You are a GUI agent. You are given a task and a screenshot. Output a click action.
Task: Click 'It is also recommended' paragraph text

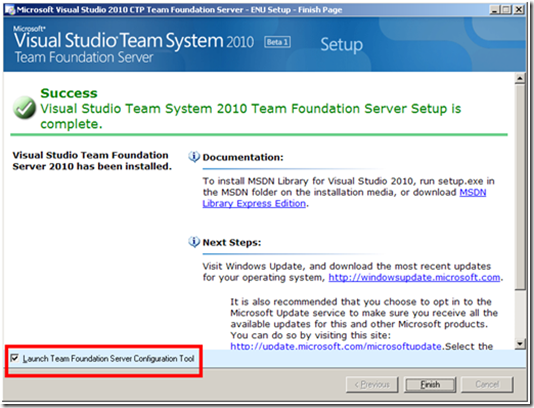(x=364, y=324)
